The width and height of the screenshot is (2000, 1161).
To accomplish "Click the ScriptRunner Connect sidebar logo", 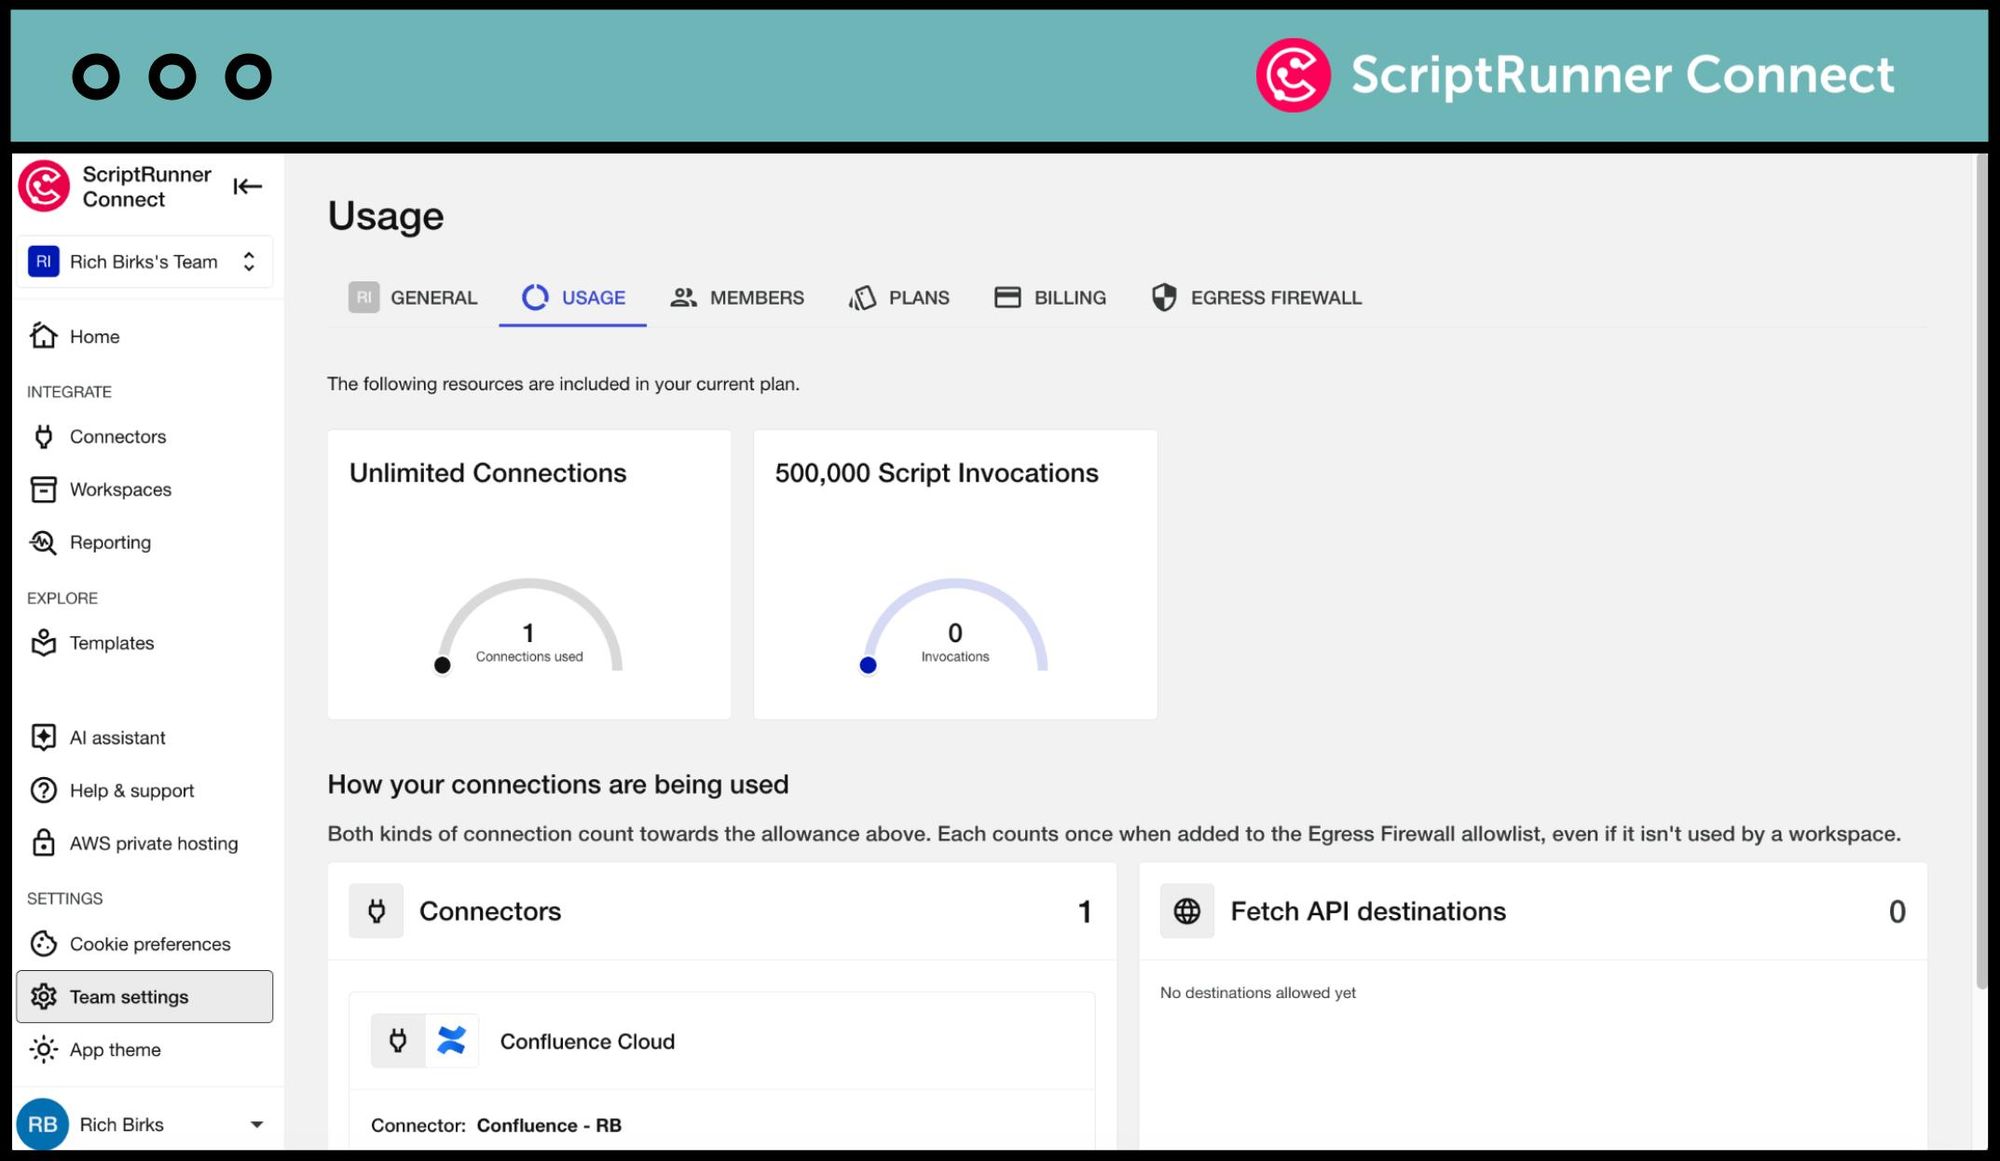I will coord(44,186).
